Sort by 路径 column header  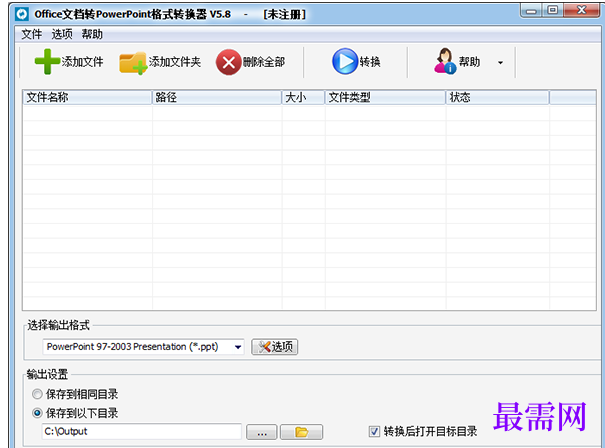[x=217, y=97]
